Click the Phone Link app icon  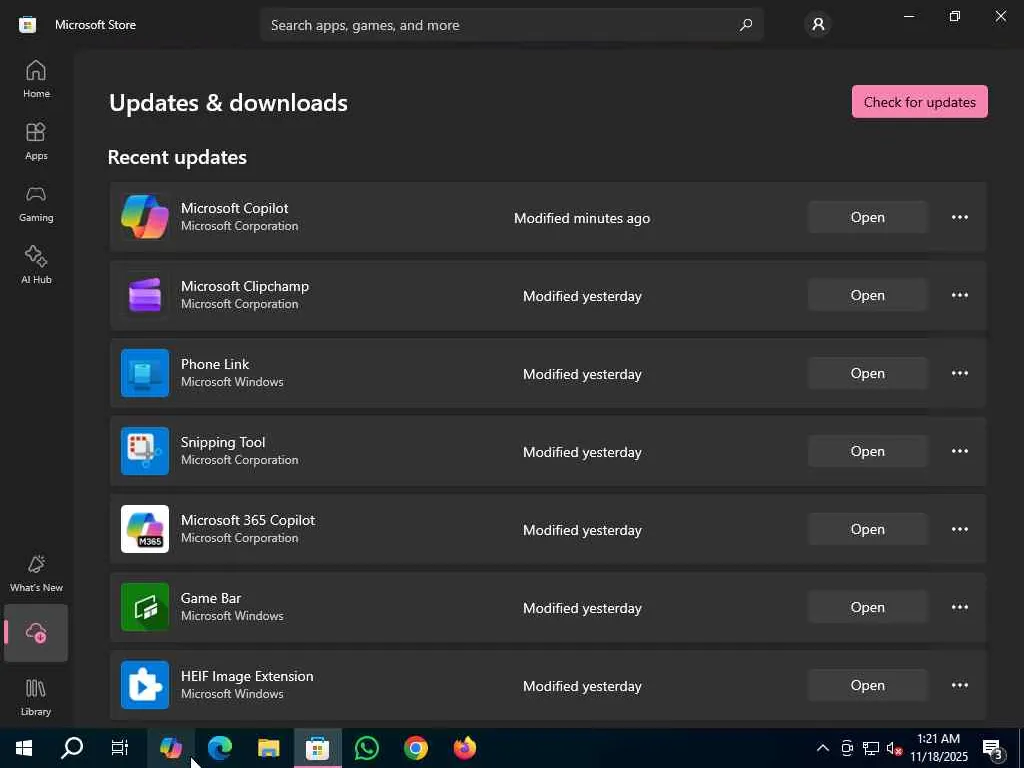(145, 373)
